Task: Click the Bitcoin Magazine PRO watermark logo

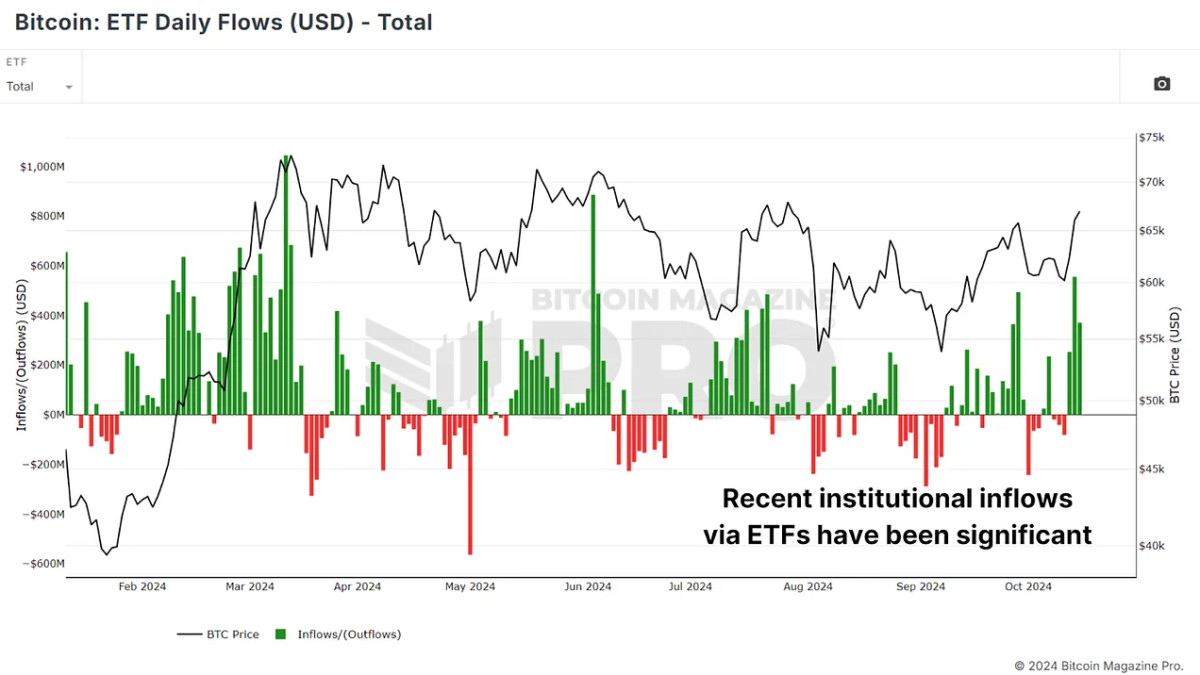Action: pos(600,345)
